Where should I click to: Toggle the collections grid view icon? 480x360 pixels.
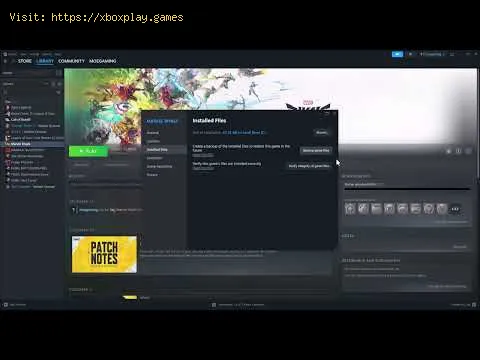[59, 73]
